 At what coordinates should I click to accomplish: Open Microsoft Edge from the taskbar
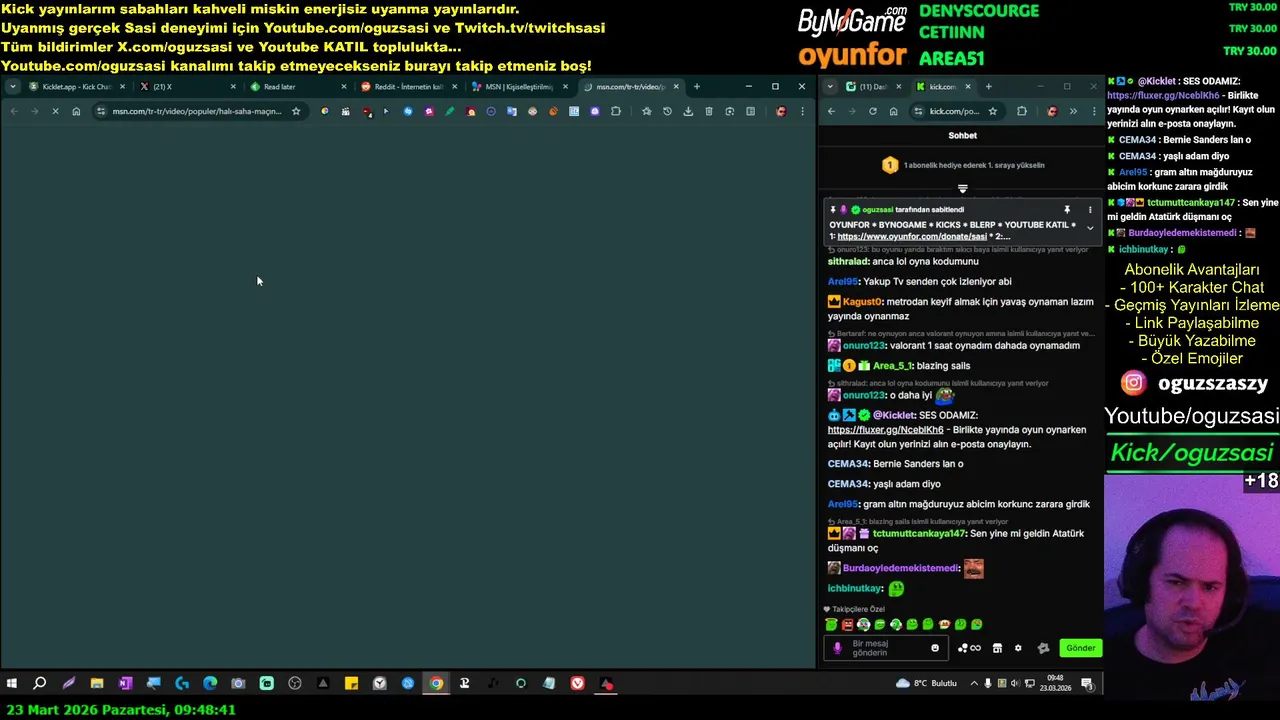click(210, 684)
